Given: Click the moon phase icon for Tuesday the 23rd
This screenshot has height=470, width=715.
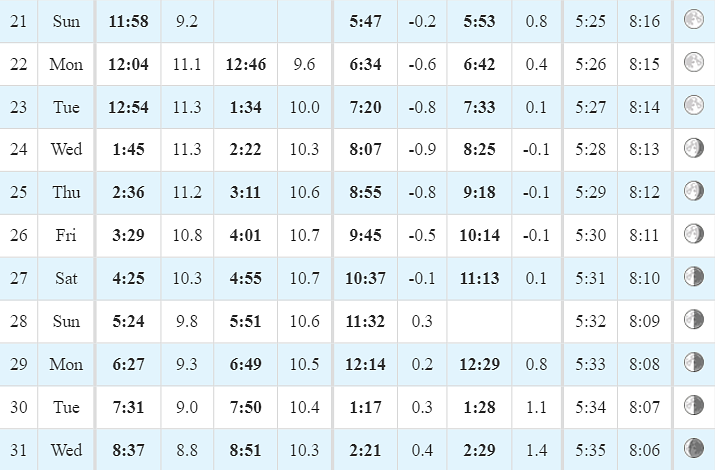Looking at the screenshot, I should pos(694,105).
